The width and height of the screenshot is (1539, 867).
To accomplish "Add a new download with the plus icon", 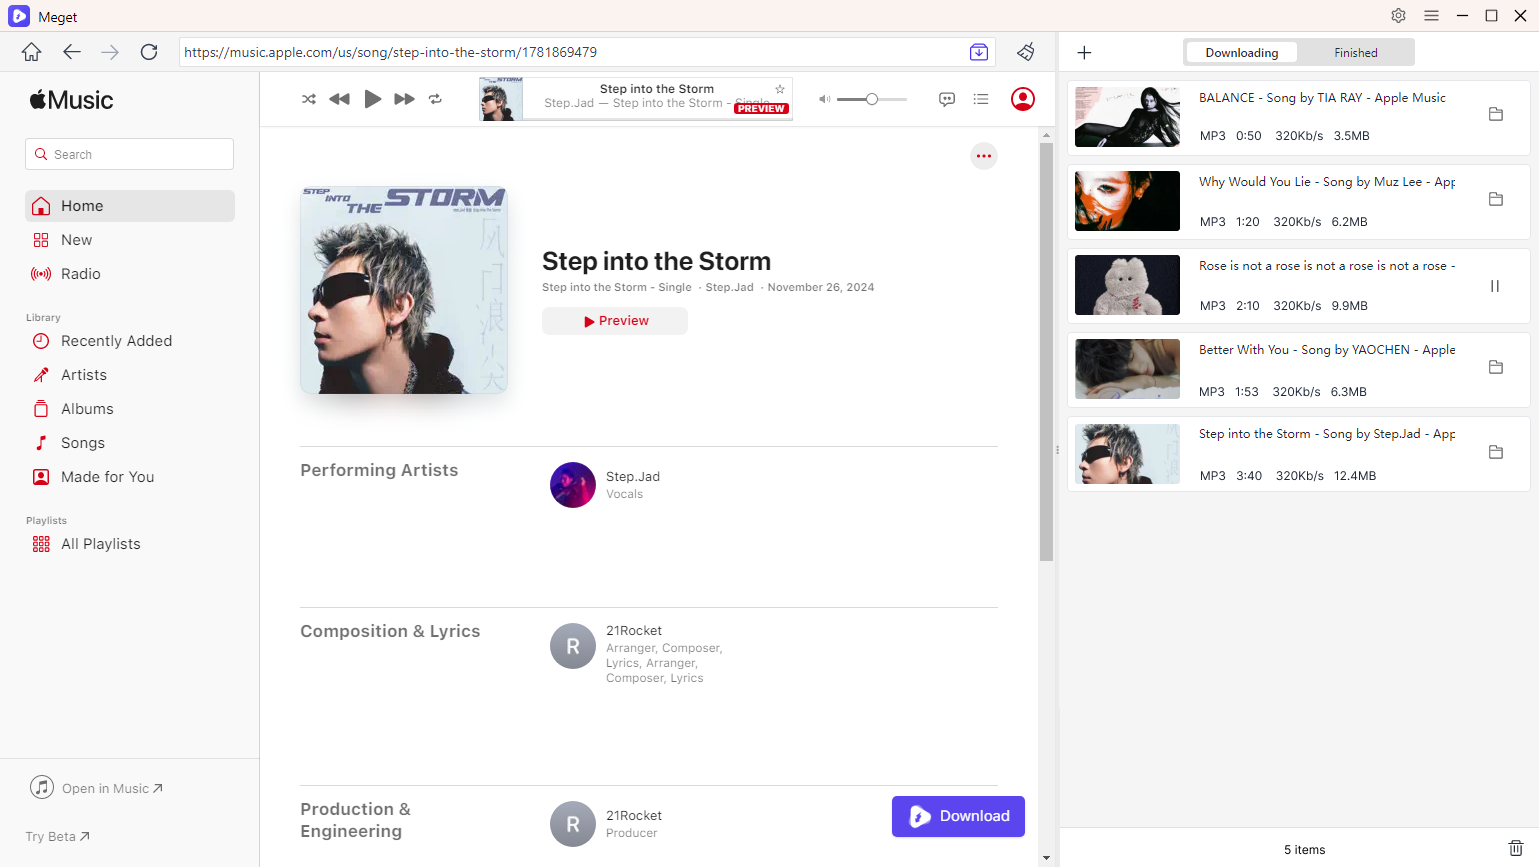I will click(1084, 52).
